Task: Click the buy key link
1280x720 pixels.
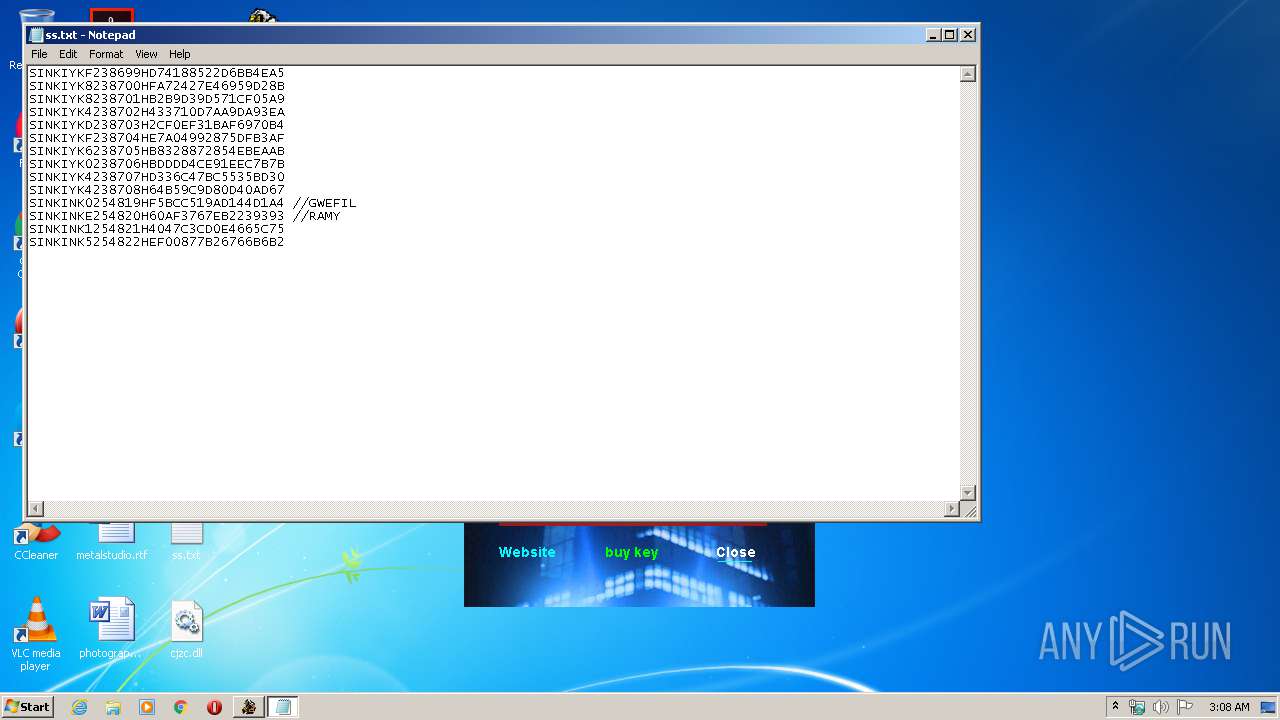Action: coord(631,552)
